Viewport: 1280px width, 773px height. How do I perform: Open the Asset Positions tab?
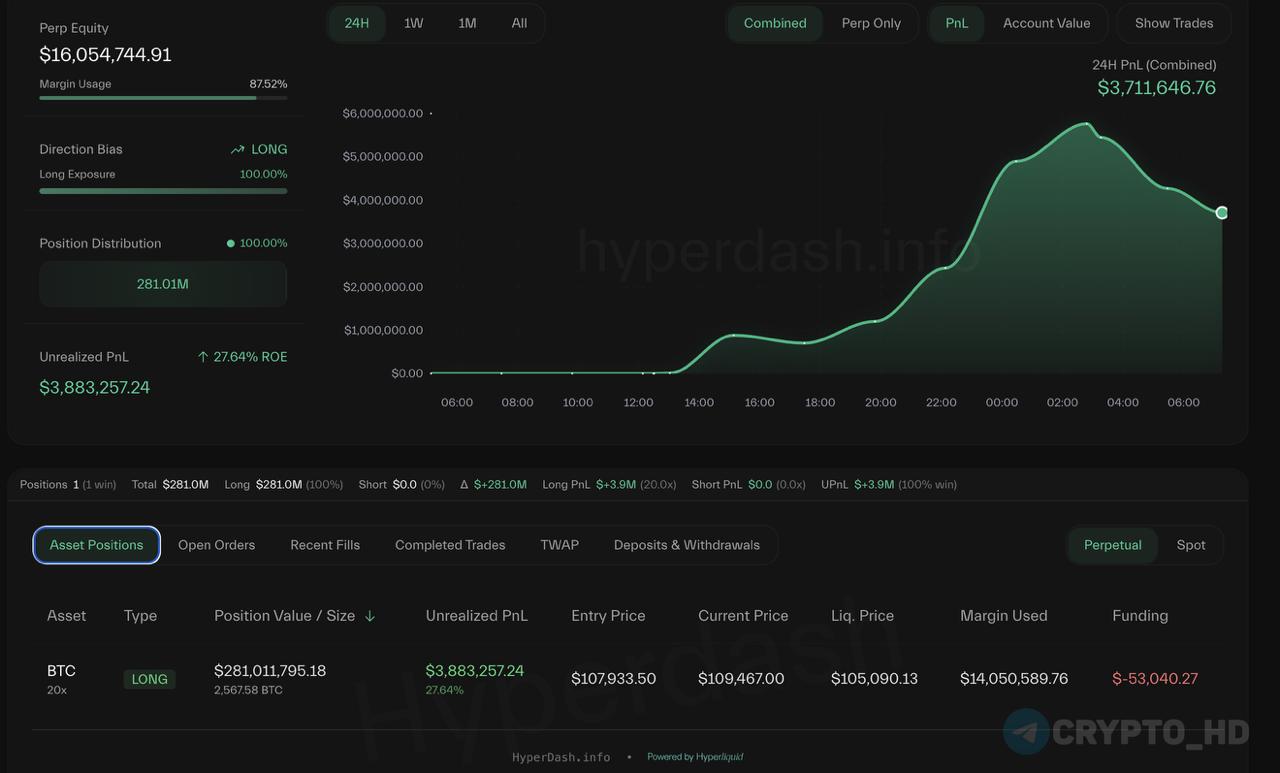click(x=97, y=545)
